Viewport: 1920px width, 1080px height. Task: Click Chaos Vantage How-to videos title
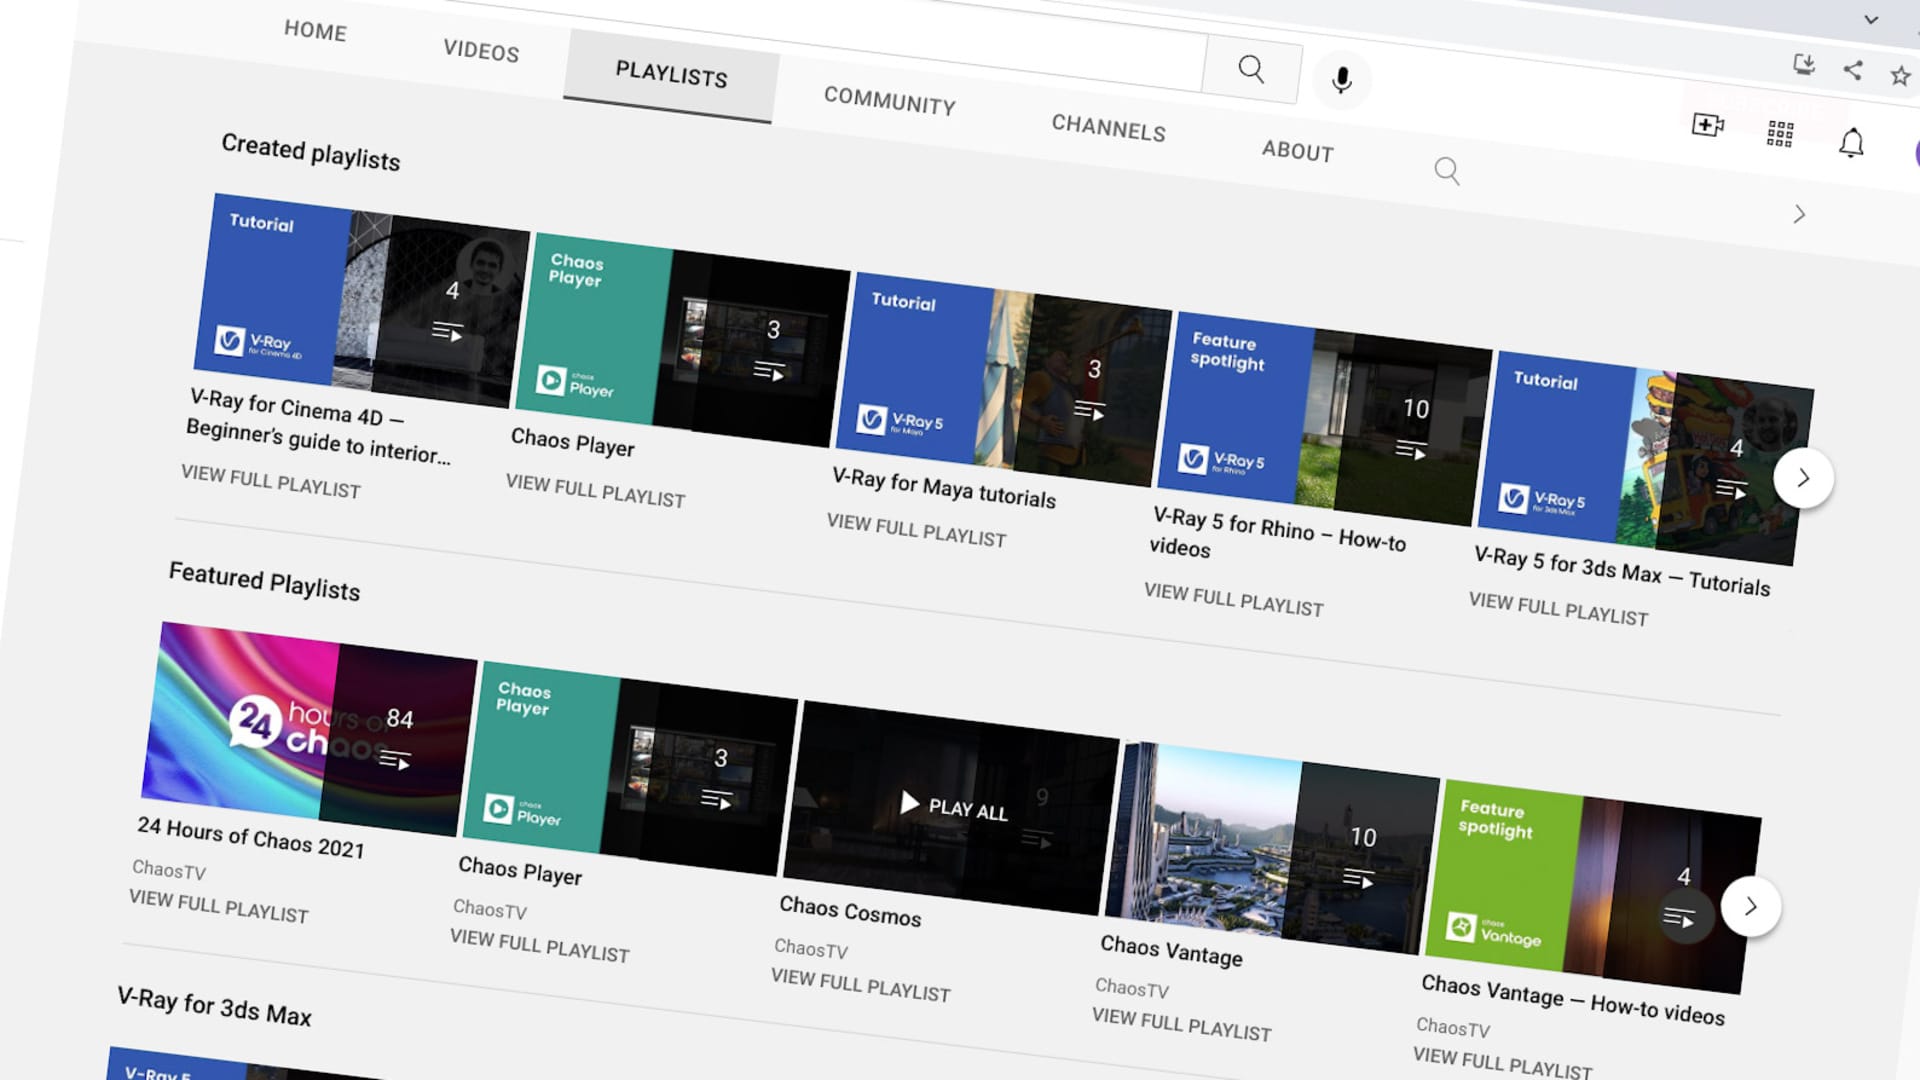tap(1573, 1000)
